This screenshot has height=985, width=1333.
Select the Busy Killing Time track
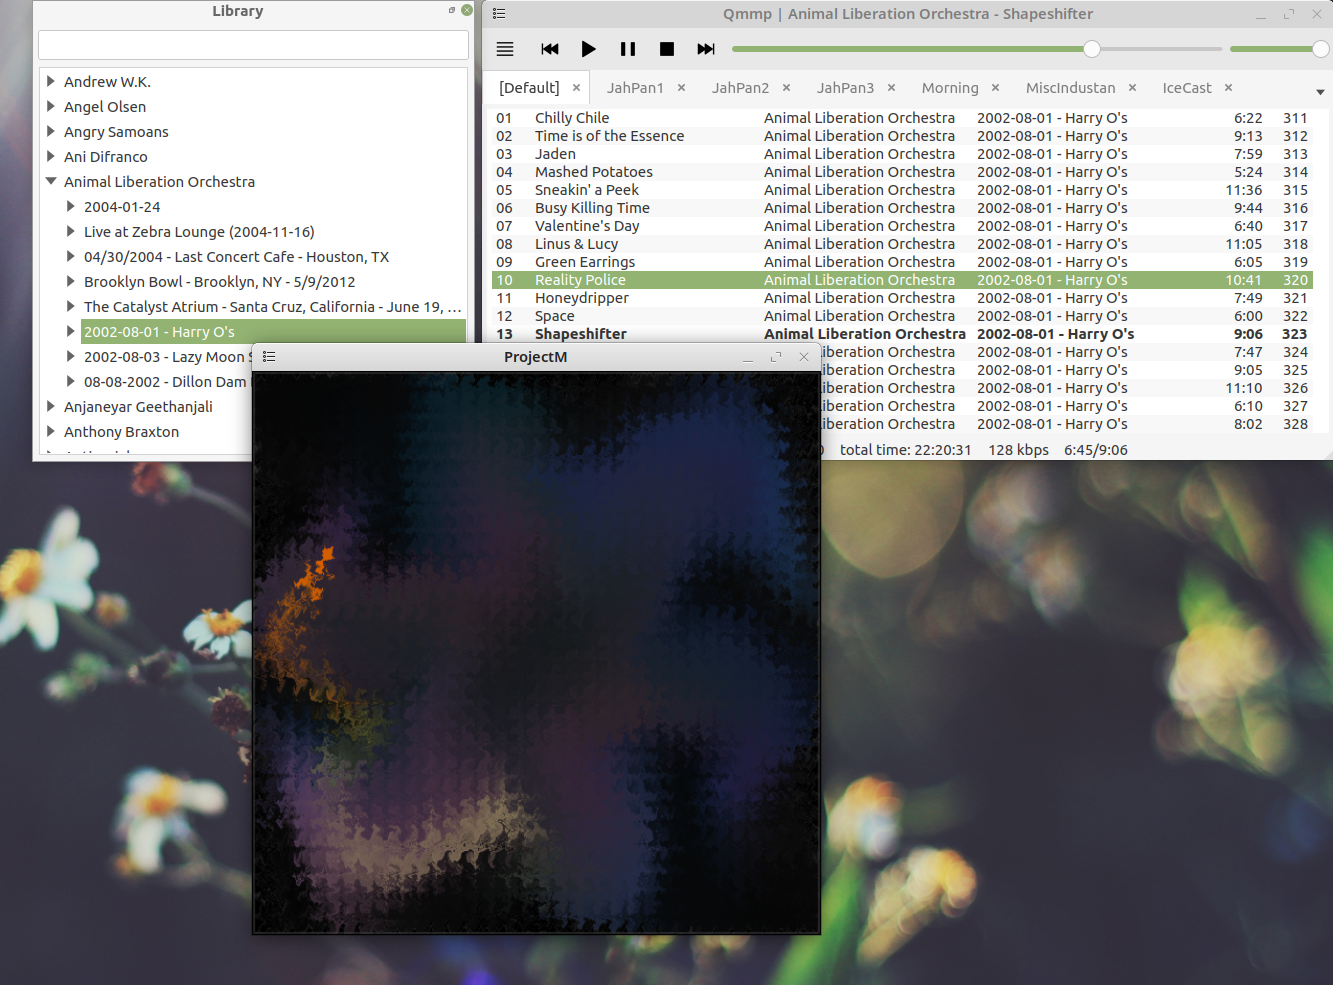pyautogui.click(x=902, y=208)
